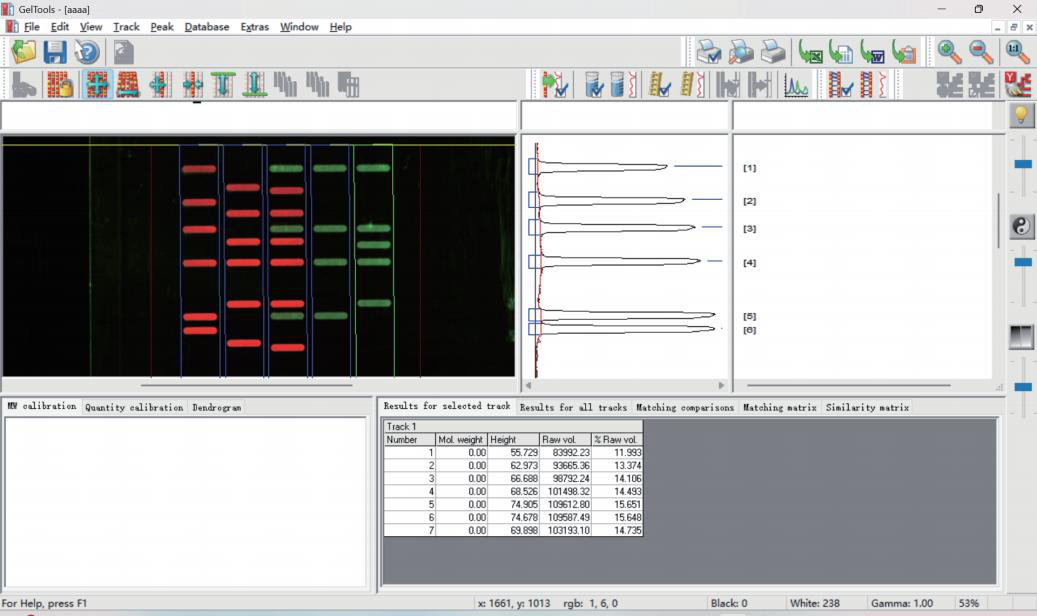The image size is (1037, 616).
Task: Open the Extras menu
Action: click(x=255, y=27)
